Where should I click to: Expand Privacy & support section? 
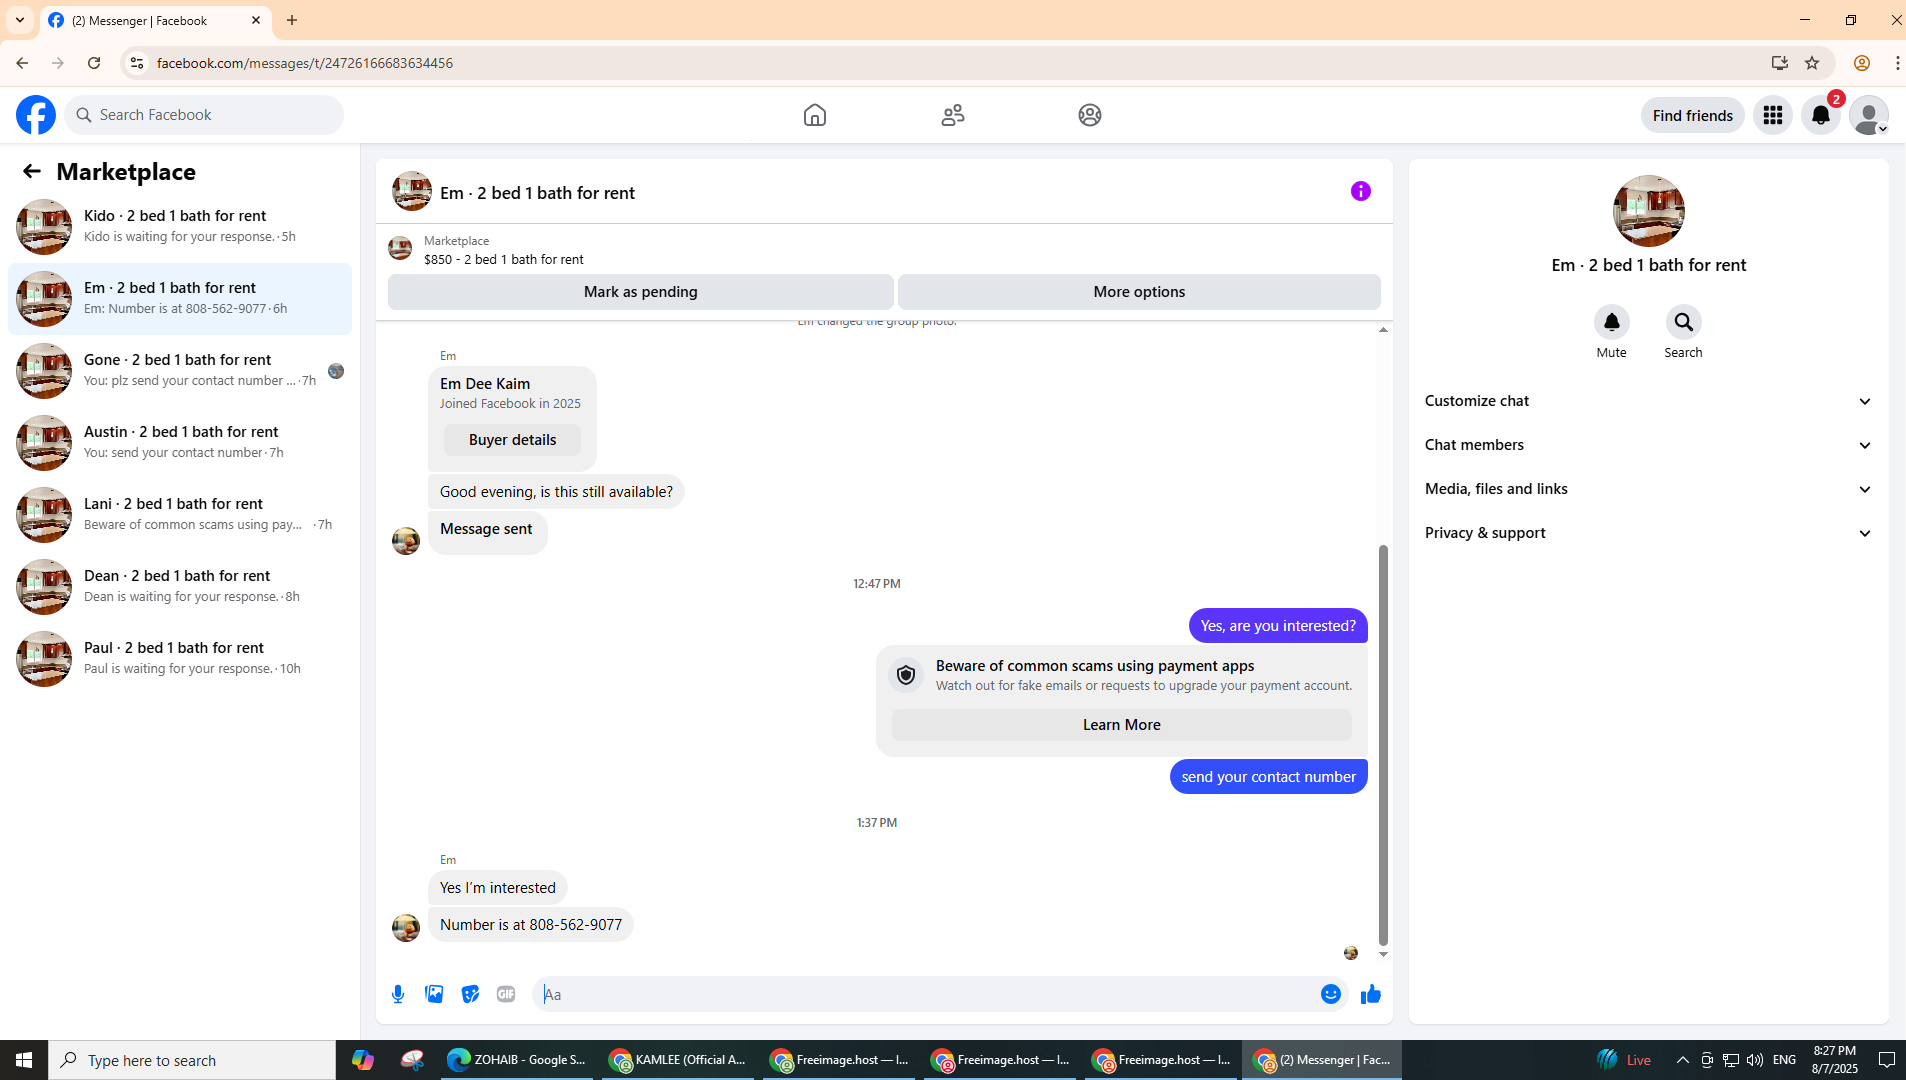point(1648,533)
